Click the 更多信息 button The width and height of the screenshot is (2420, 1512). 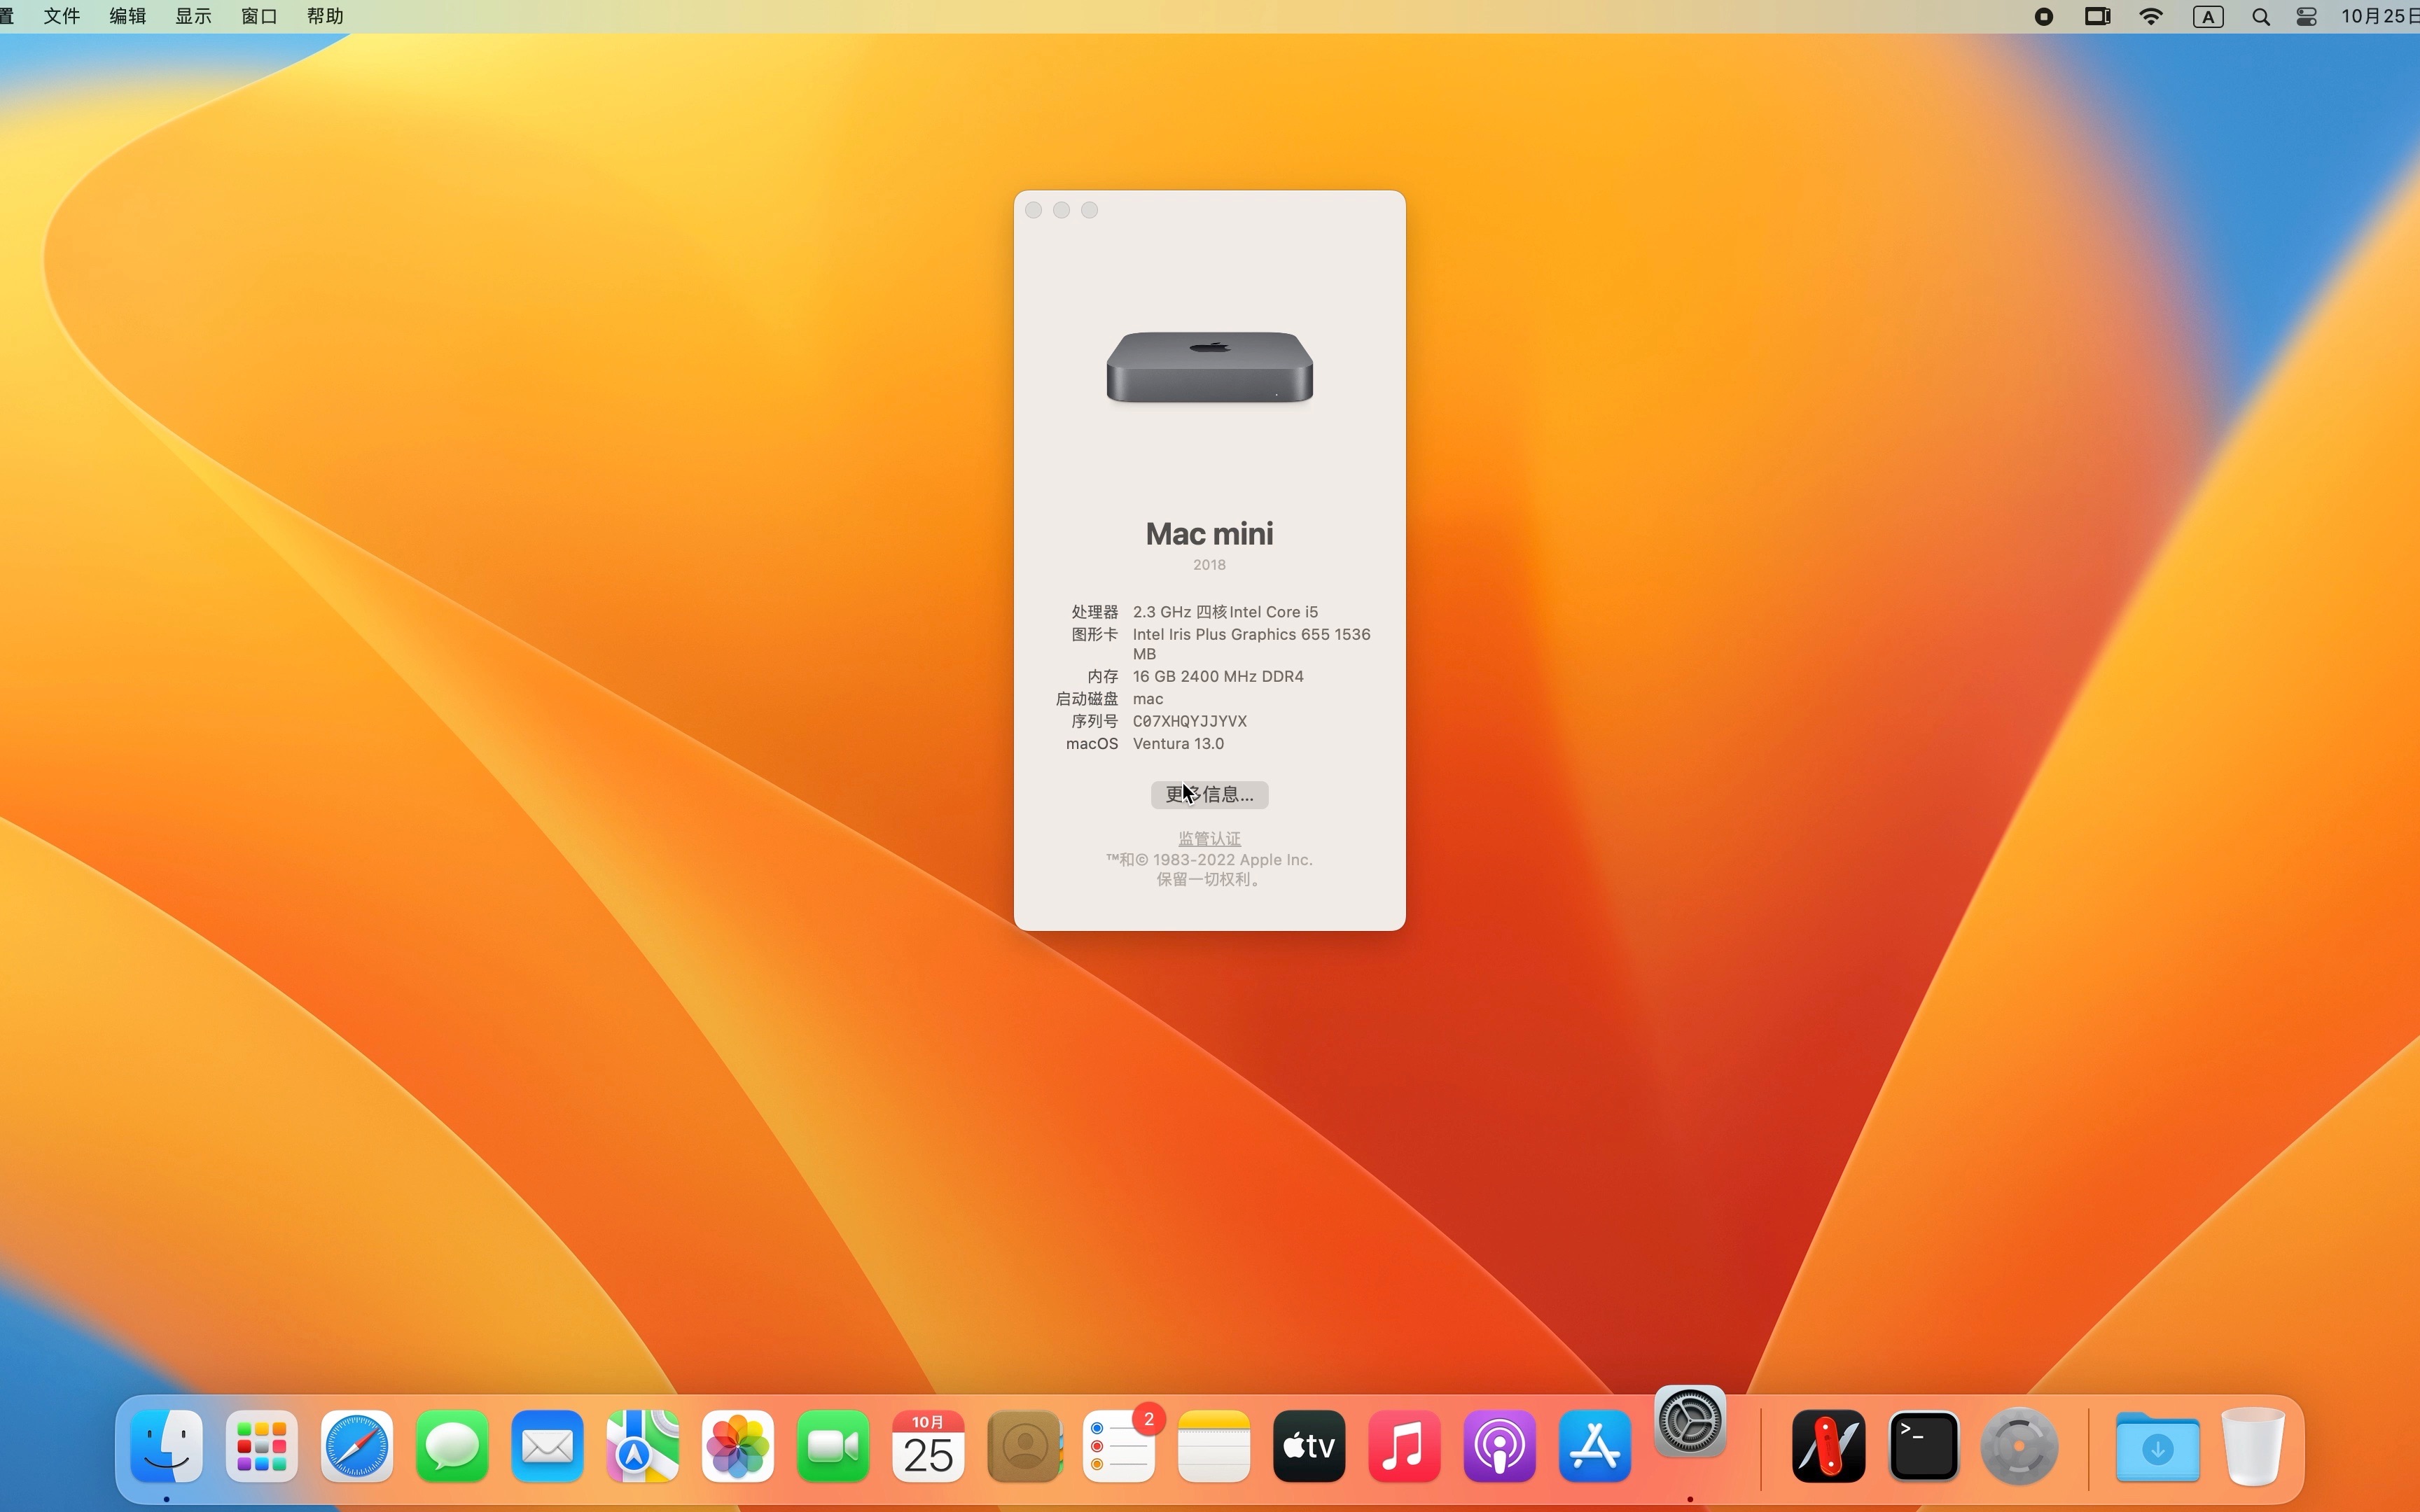1208,794
